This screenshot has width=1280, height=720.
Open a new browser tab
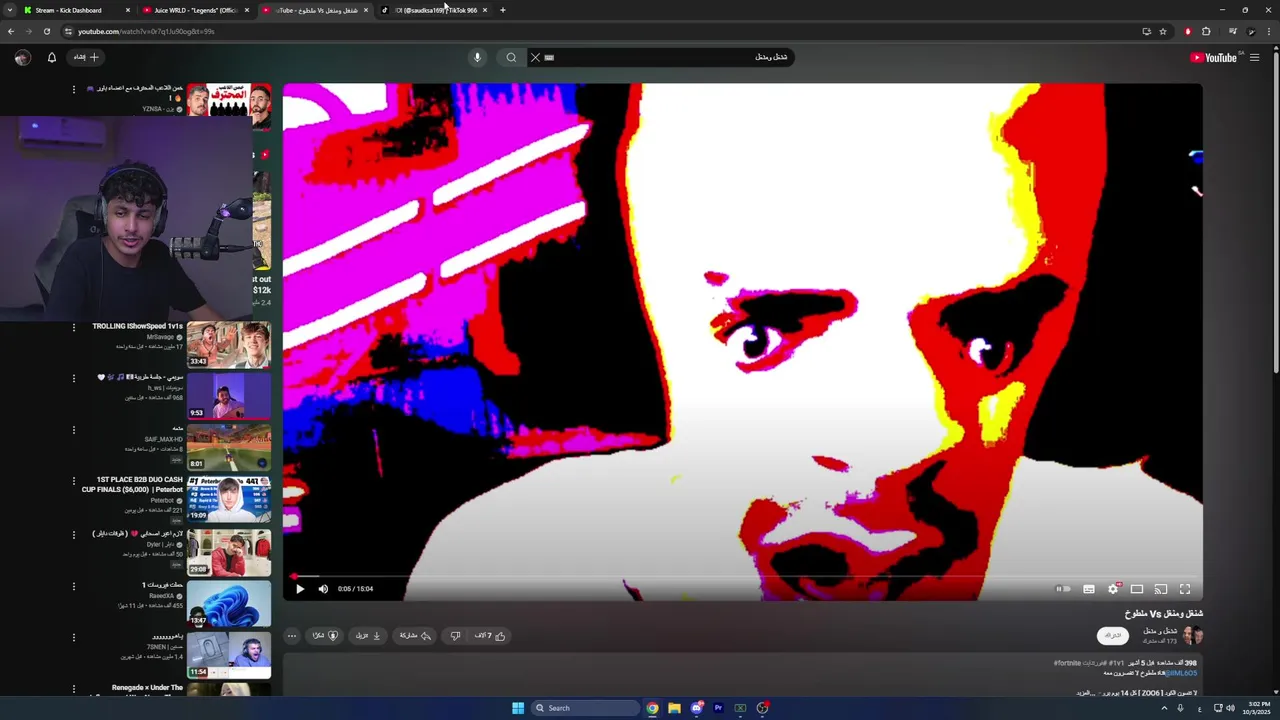click(x=502, y=10)
